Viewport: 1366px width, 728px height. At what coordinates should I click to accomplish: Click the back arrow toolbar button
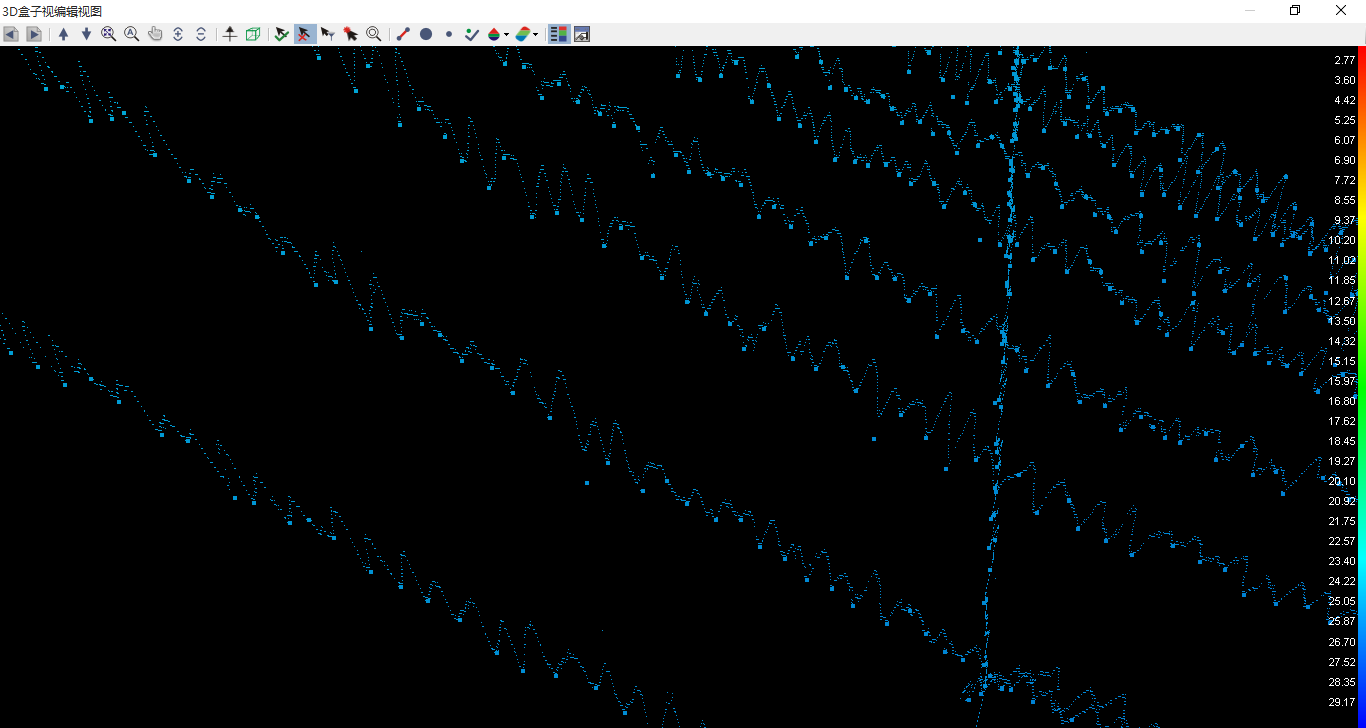coord(11,34)
